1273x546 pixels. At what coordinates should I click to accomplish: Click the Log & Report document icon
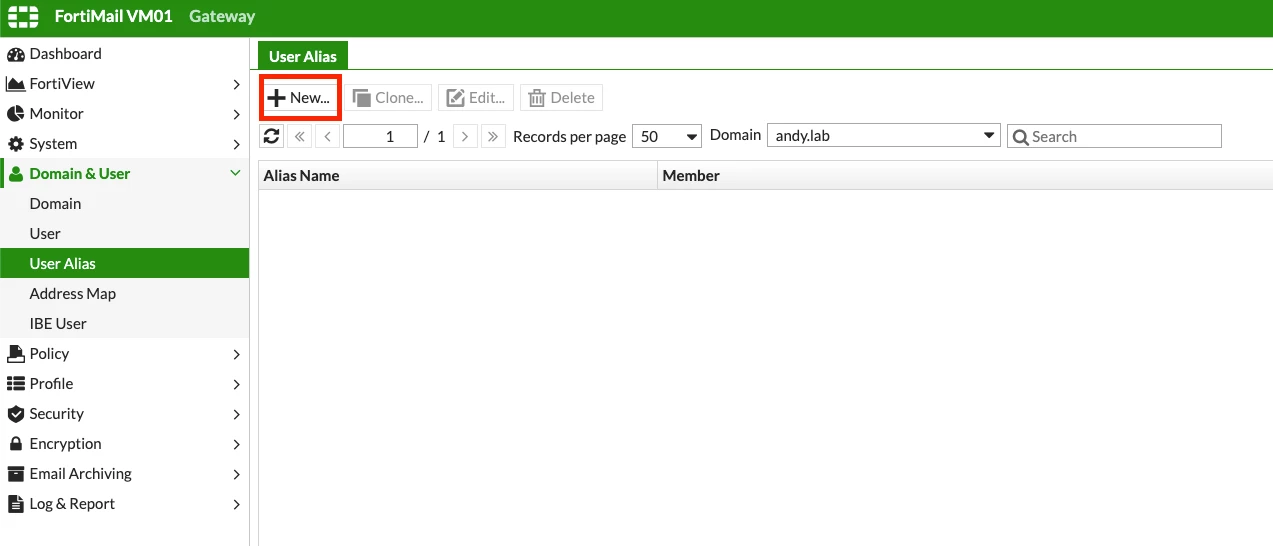coord(16,504)
